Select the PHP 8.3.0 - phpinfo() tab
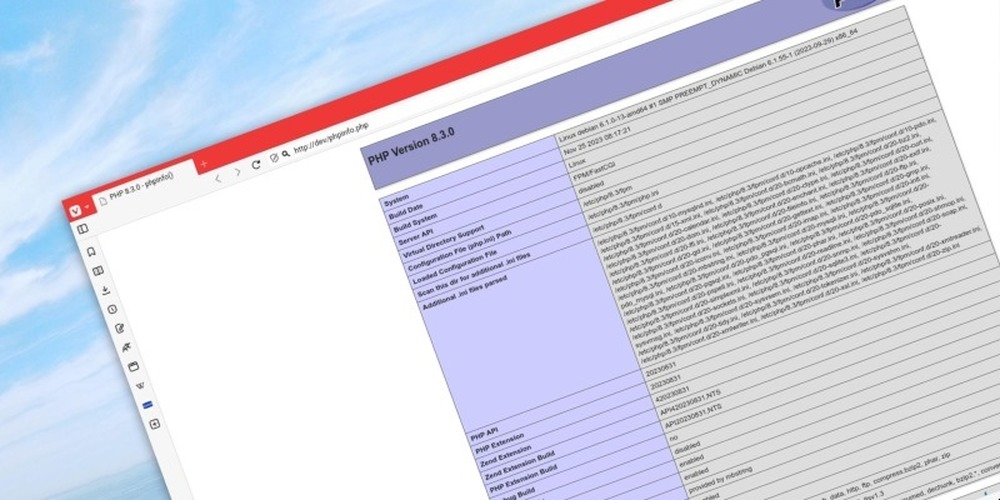The width and height of the screenshot is (1000, 500). [140, 182]
